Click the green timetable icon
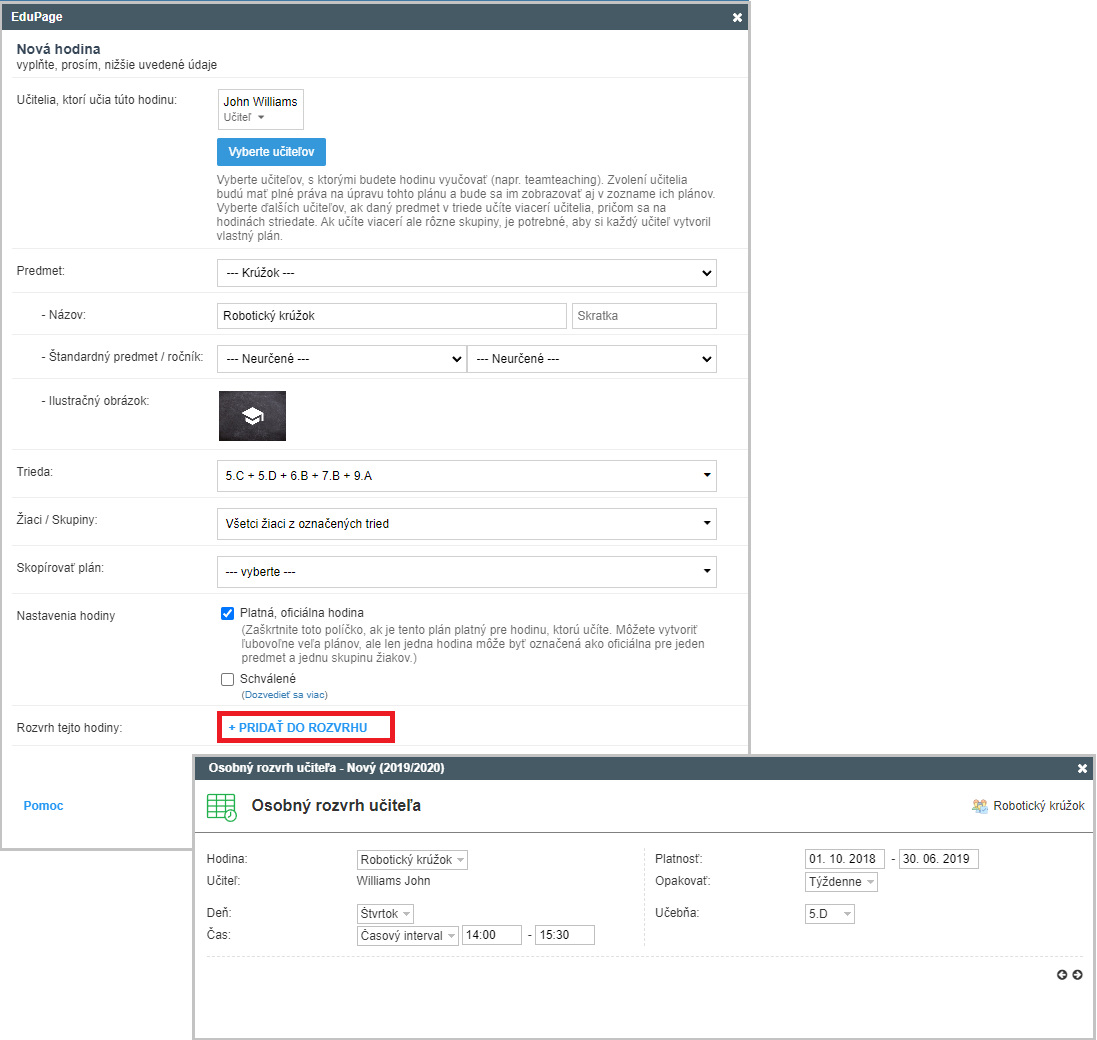Viewport: 1097px width, 1040px height. [221, 807]
